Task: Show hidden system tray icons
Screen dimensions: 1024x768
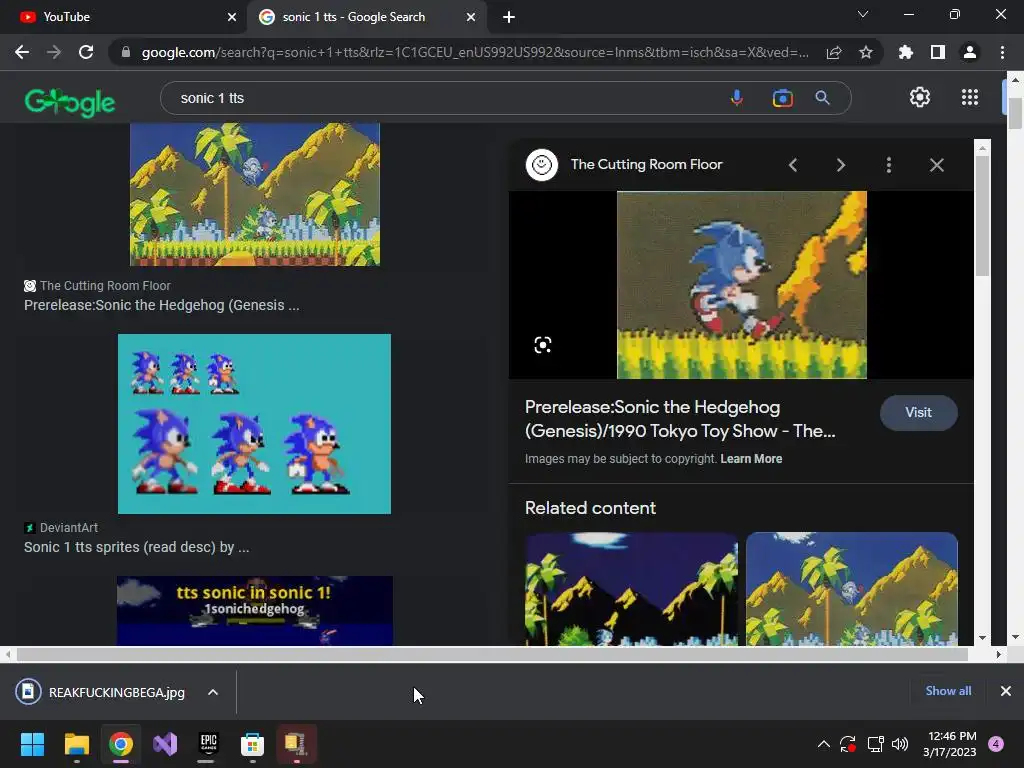Action: [824, 744]
